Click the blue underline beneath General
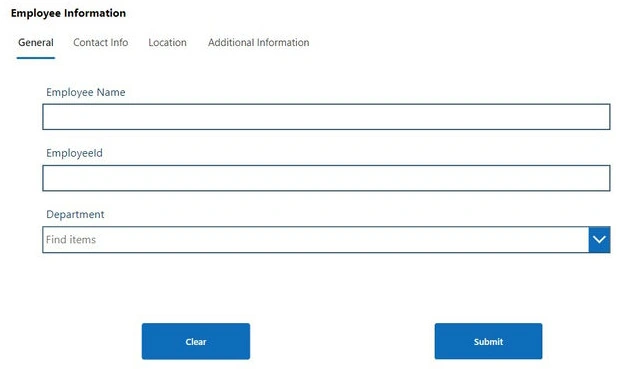The image size is (622, 369). point(36,58)
